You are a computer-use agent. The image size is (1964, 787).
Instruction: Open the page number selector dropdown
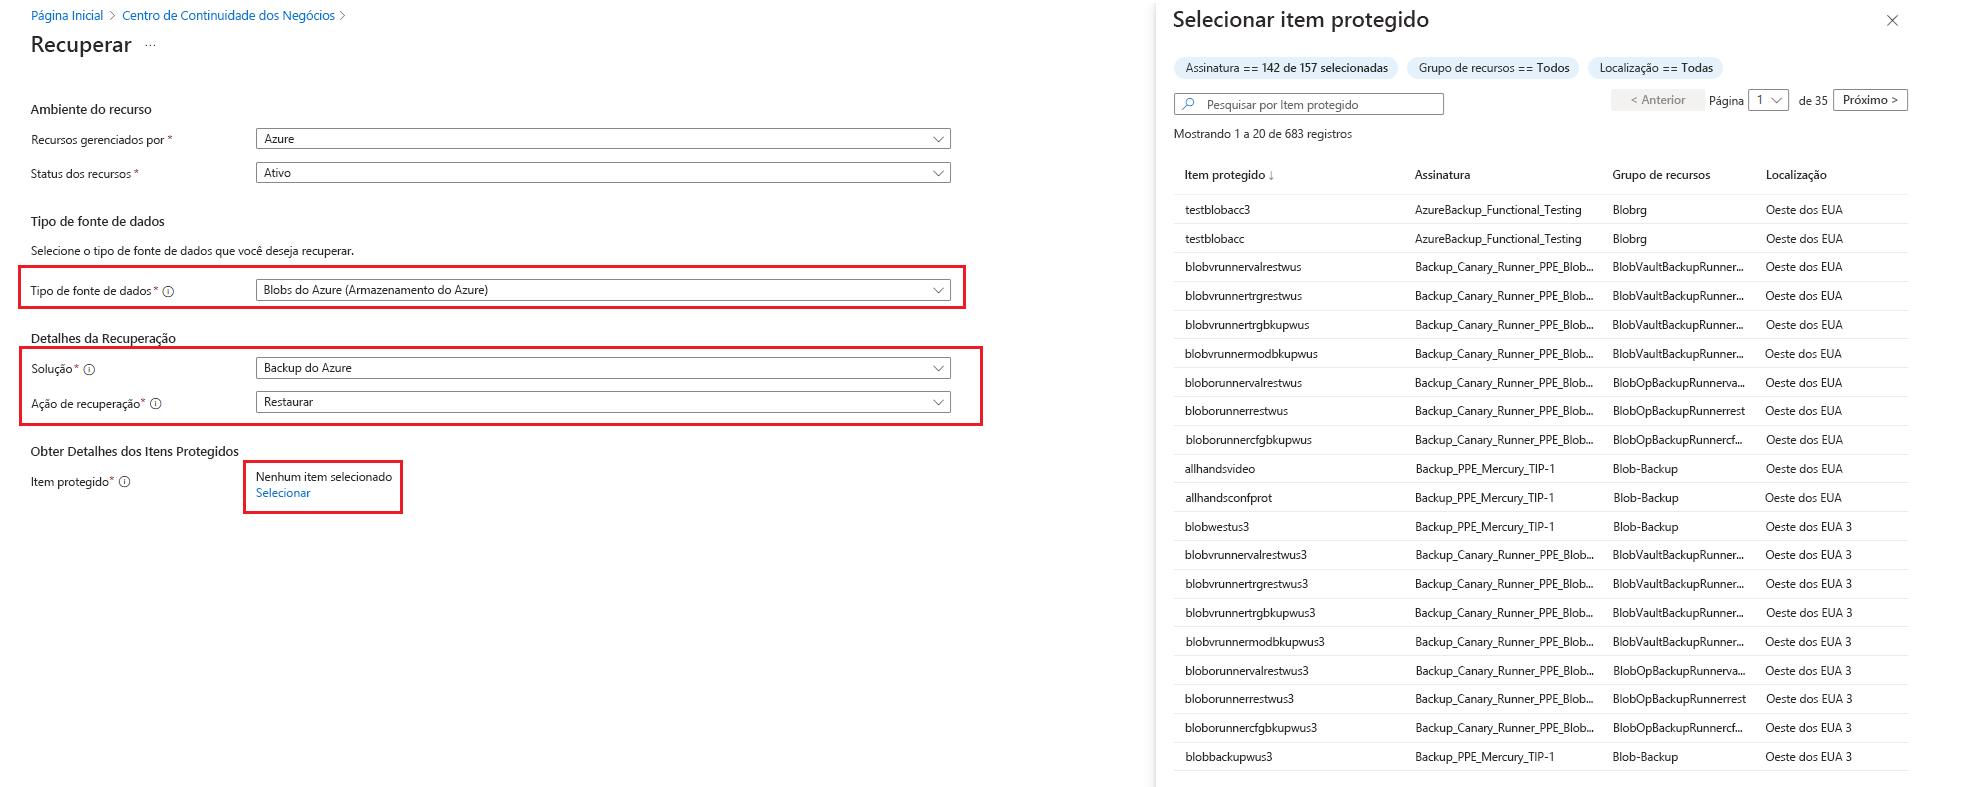[x=1768, y=100]
